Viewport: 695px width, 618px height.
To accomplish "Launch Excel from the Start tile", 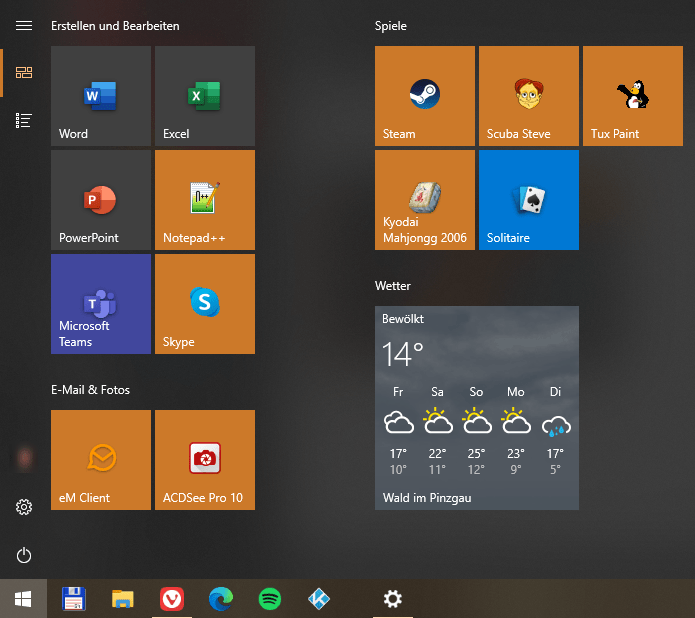I will (x=205, y=96).
